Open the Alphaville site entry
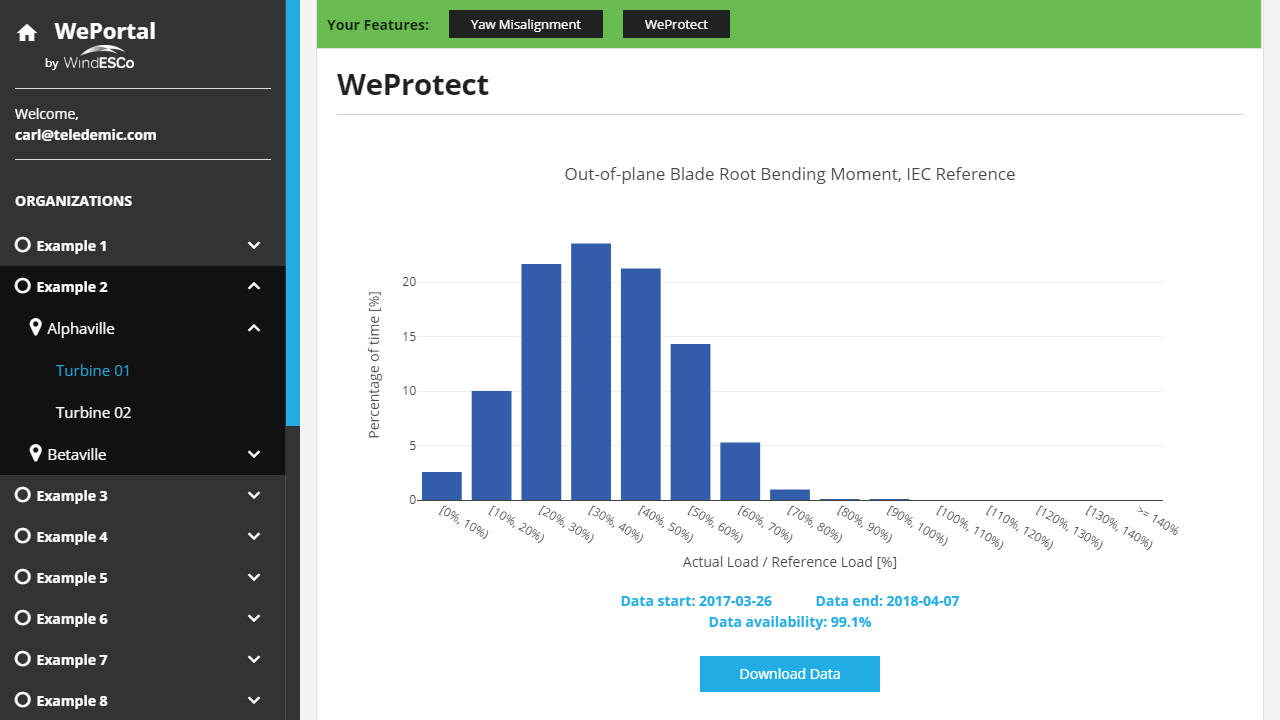This screenshot has height=720, width=1280. tap(81, 328)
